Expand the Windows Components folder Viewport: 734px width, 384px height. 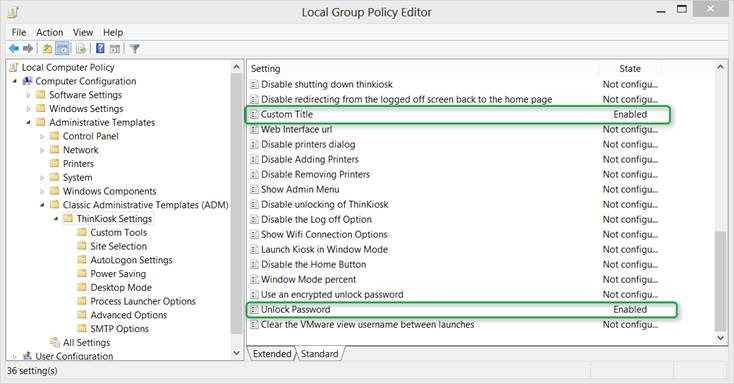[x=42, y=191]
